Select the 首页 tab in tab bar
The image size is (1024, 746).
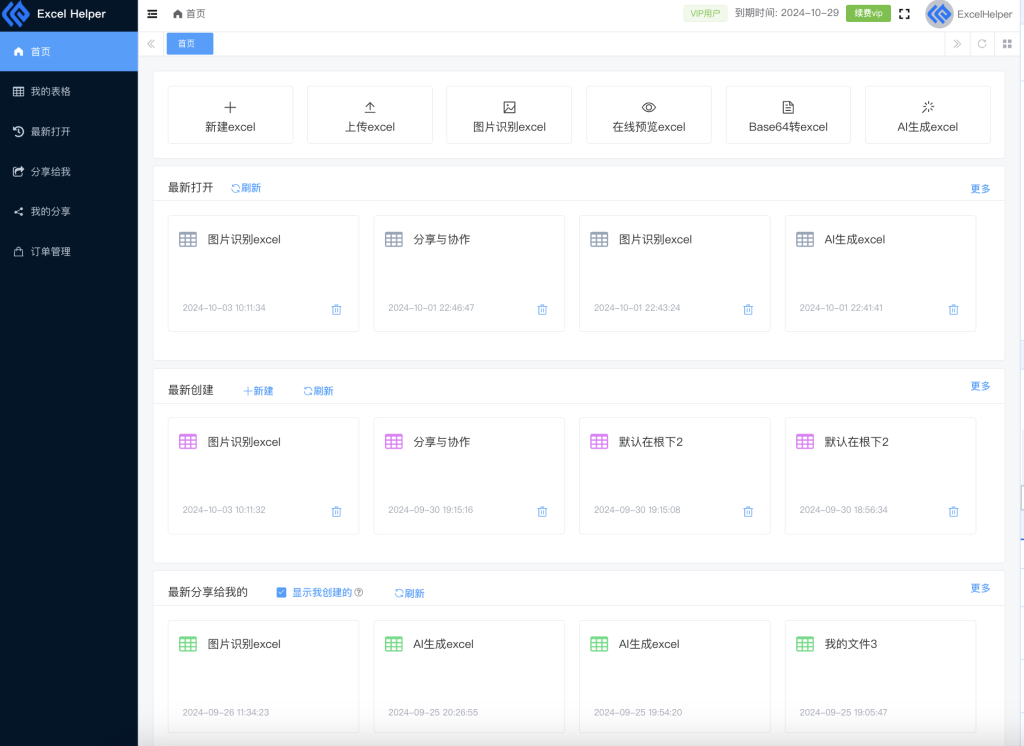tap(189, 44)
